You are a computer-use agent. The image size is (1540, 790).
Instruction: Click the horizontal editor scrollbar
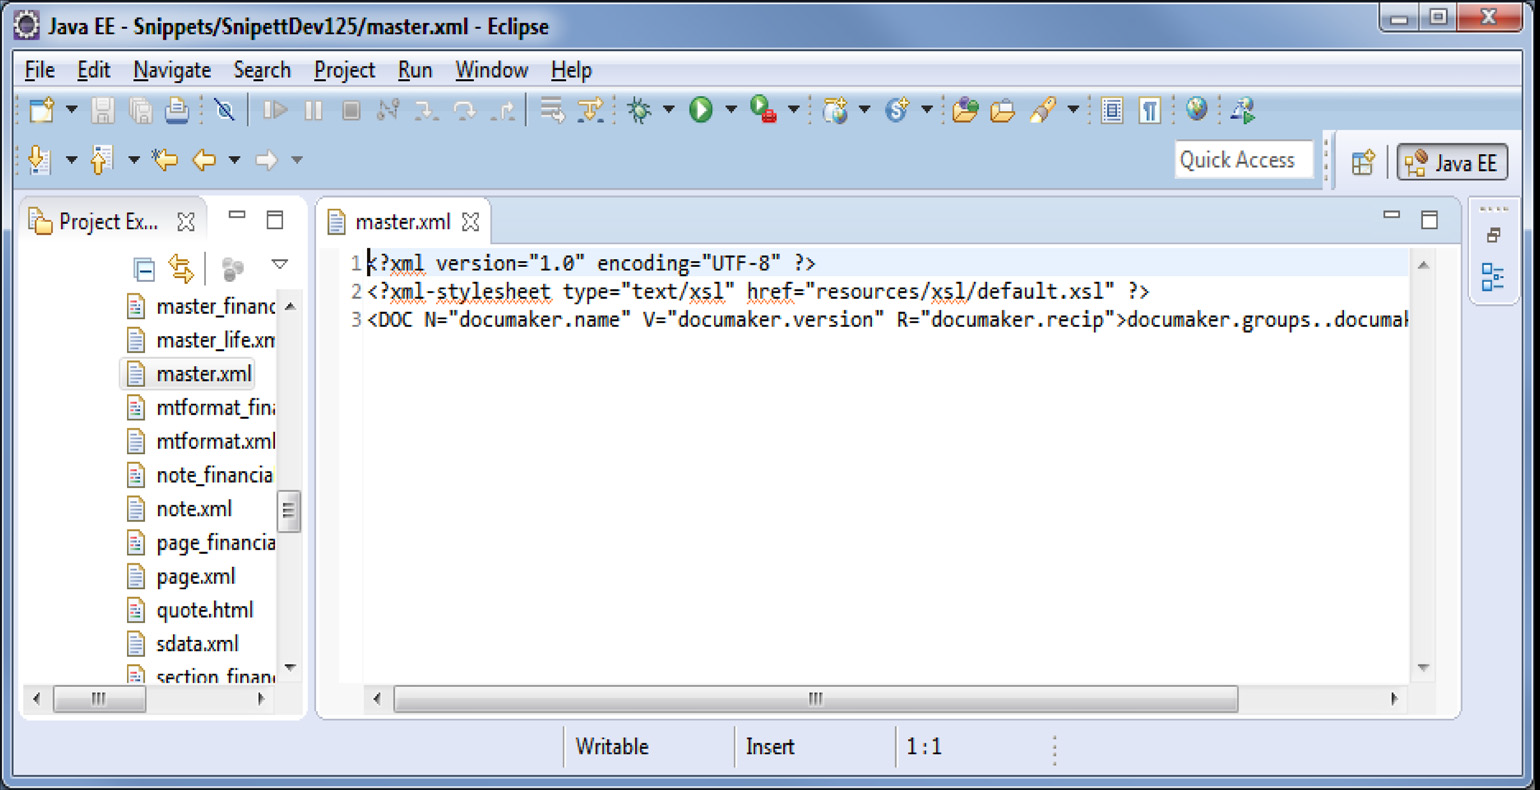(813, 699)
